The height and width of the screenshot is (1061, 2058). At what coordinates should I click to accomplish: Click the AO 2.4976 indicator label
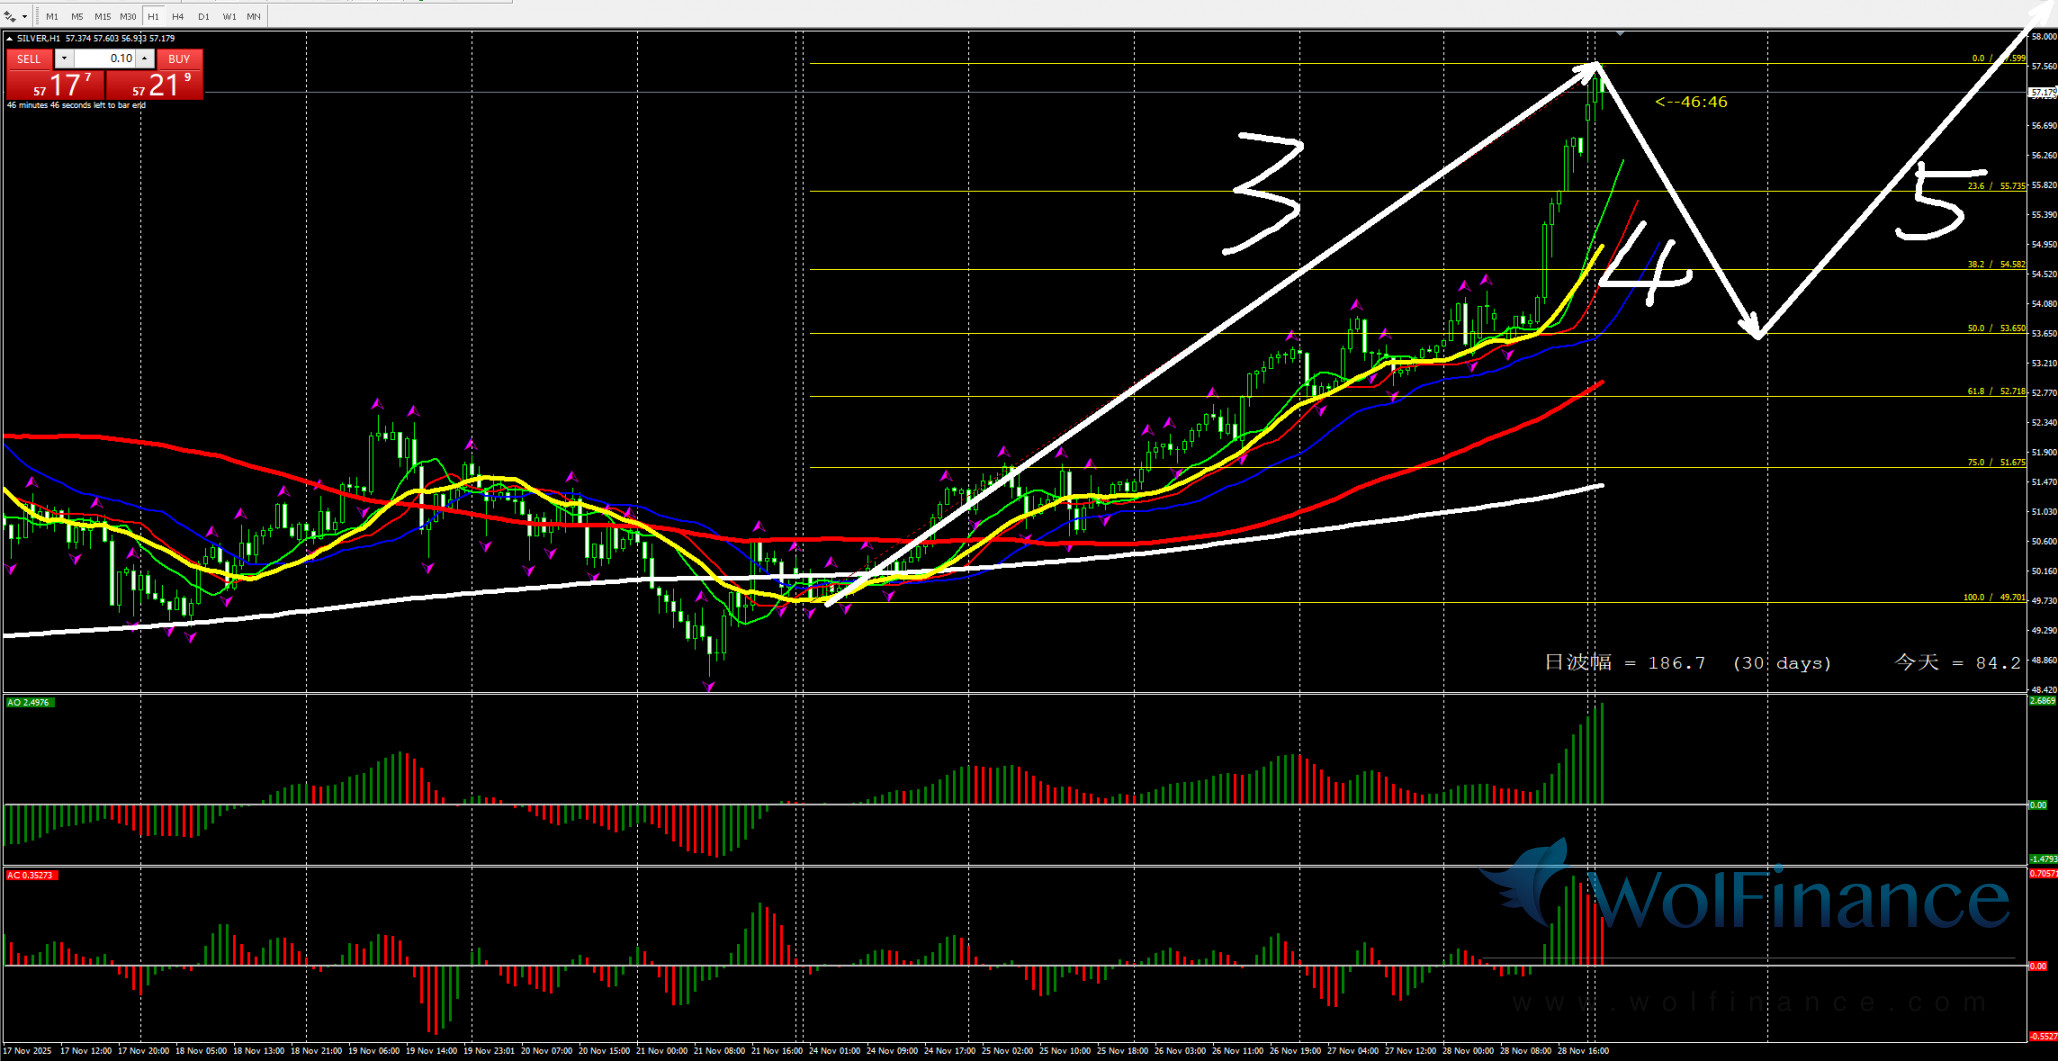pos(29,702)
